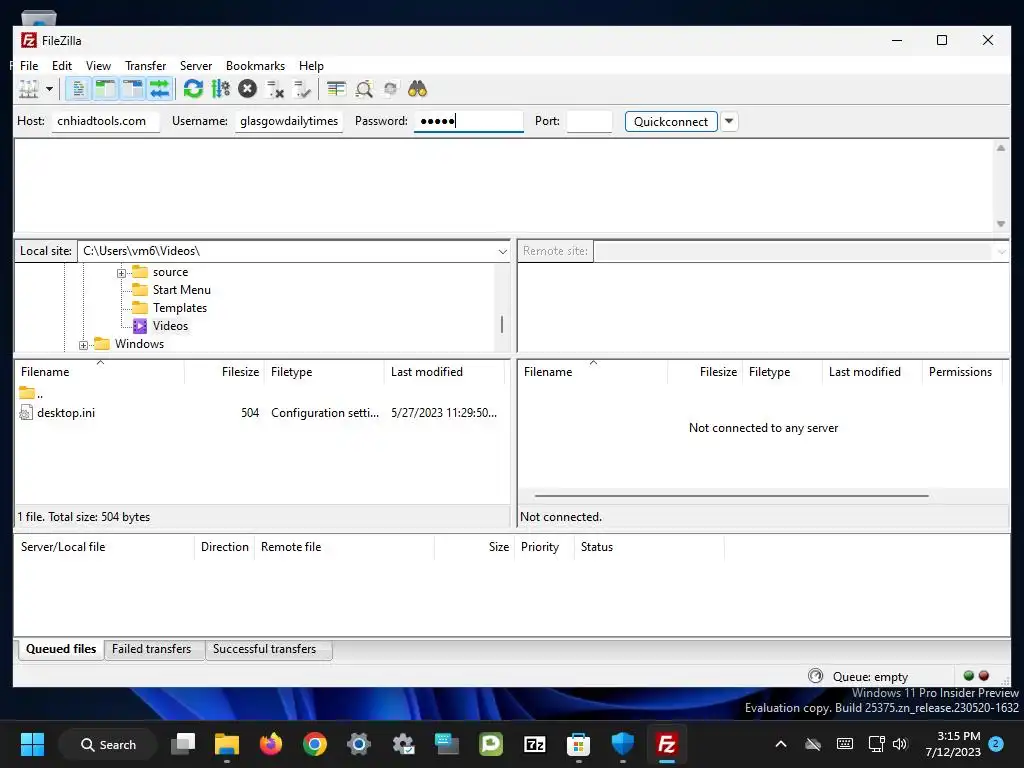Open the Local site path dropdown
Image resolution: width=1024 pixels, height=768 pixels.
pyautogui.click(x=502, y=251)
